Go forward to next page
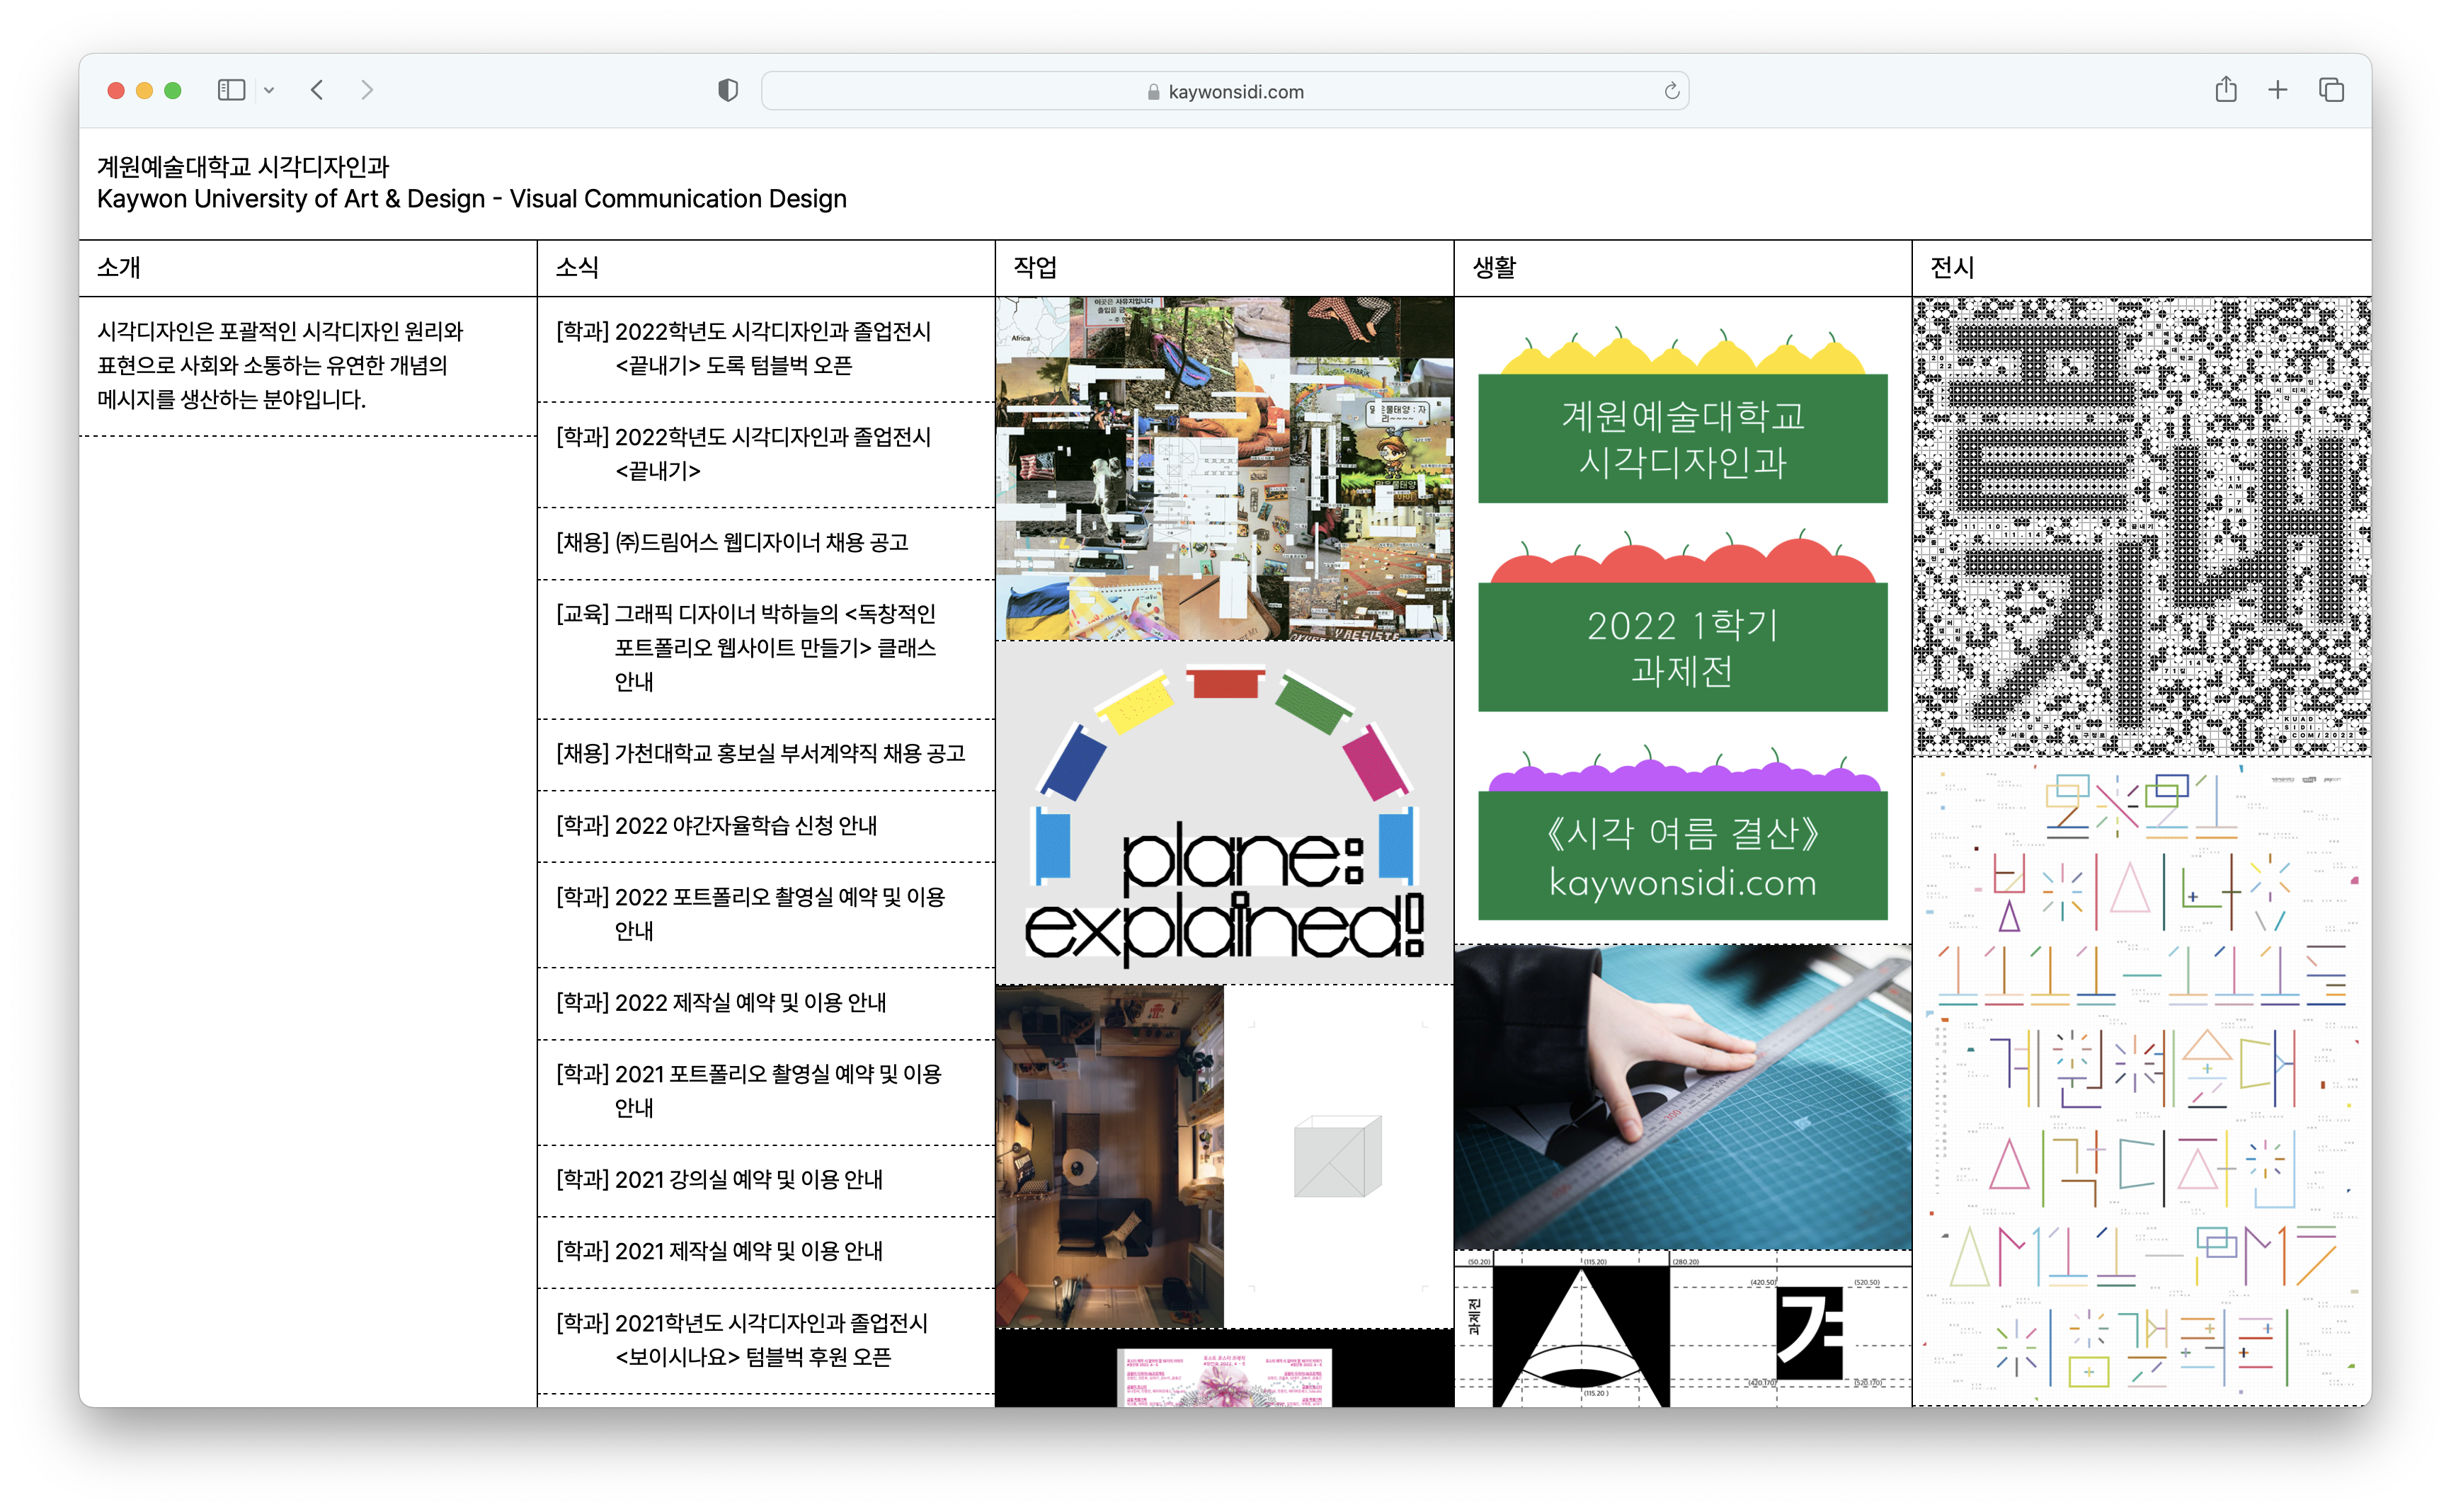The height and width of the screenshot is (1512, 2451). pyautogui.click(x=367, y=90)
